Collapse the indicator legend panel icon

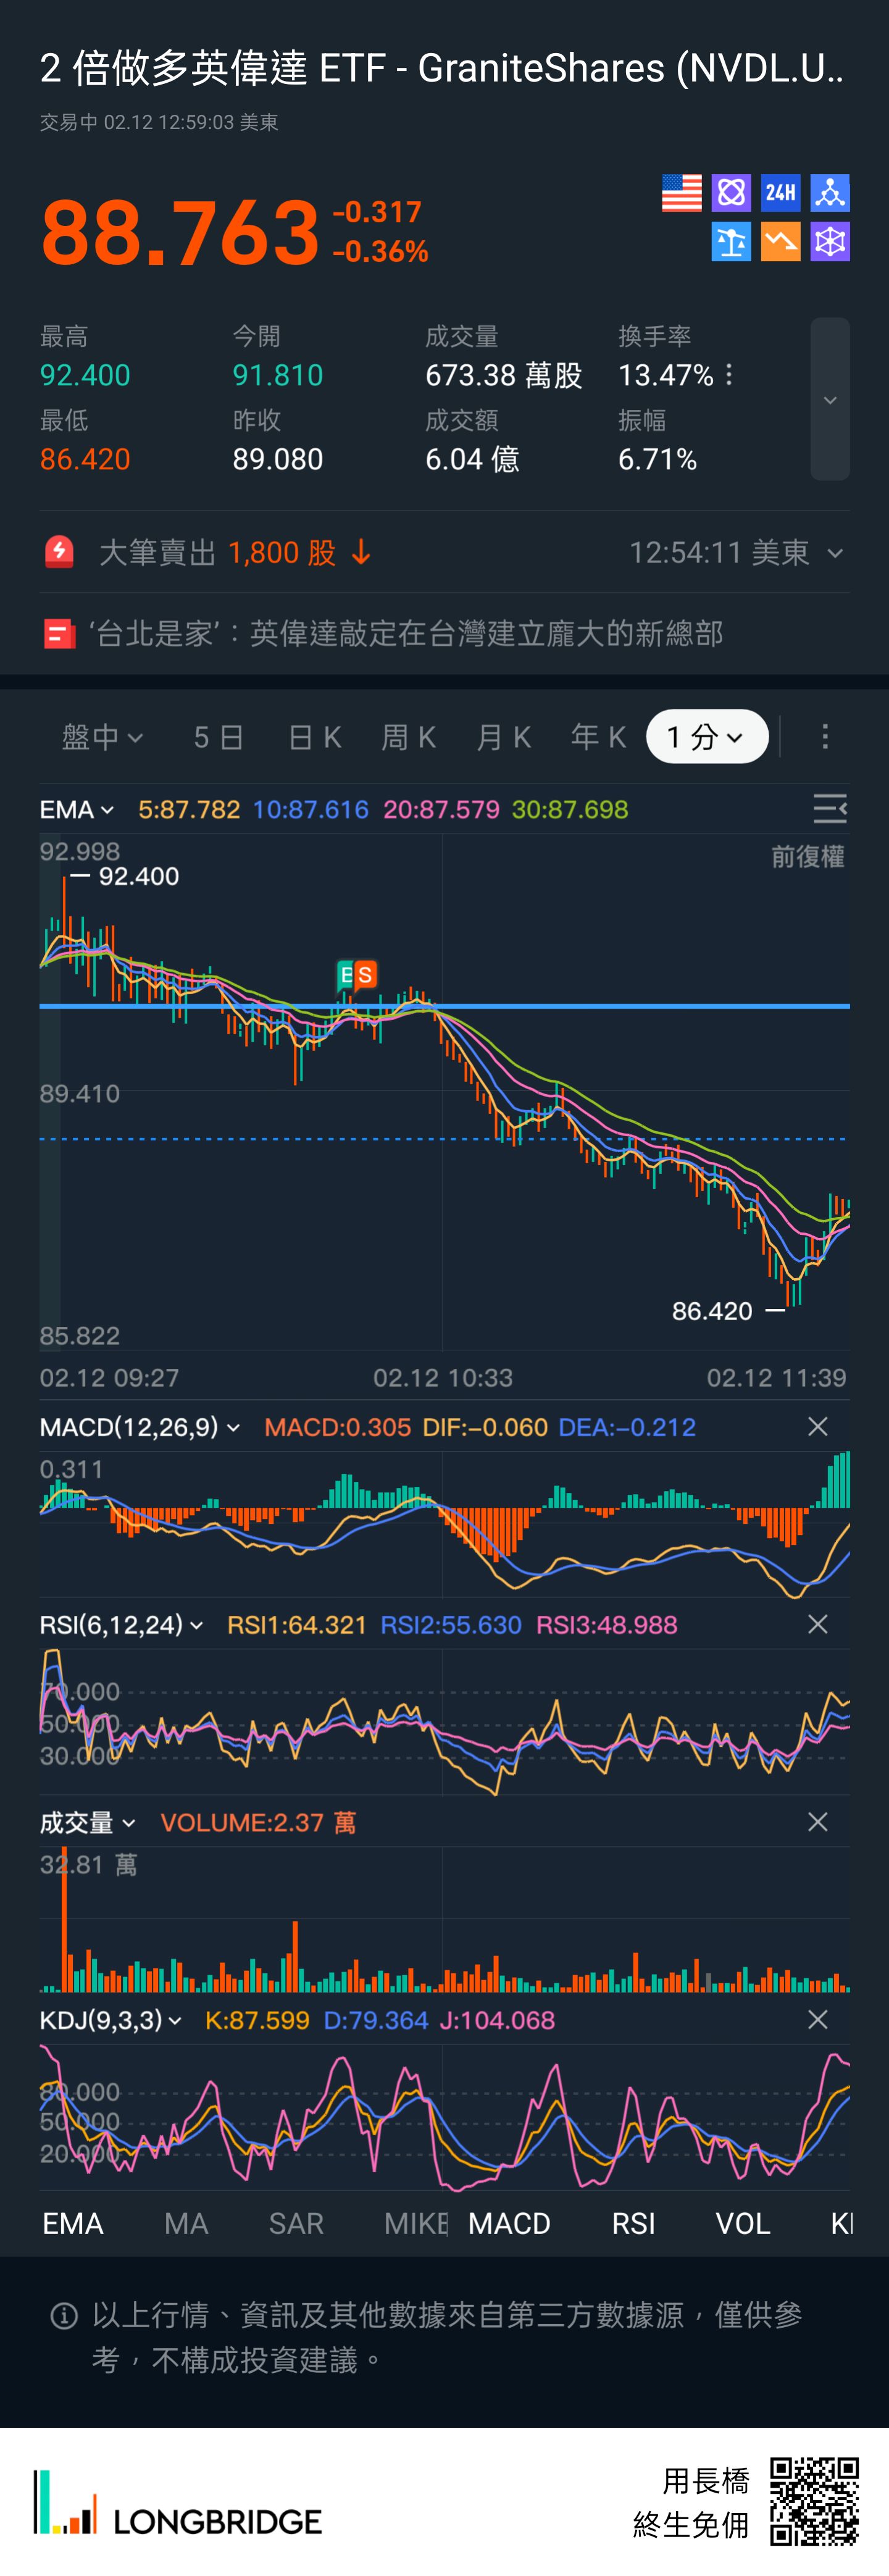829,809
